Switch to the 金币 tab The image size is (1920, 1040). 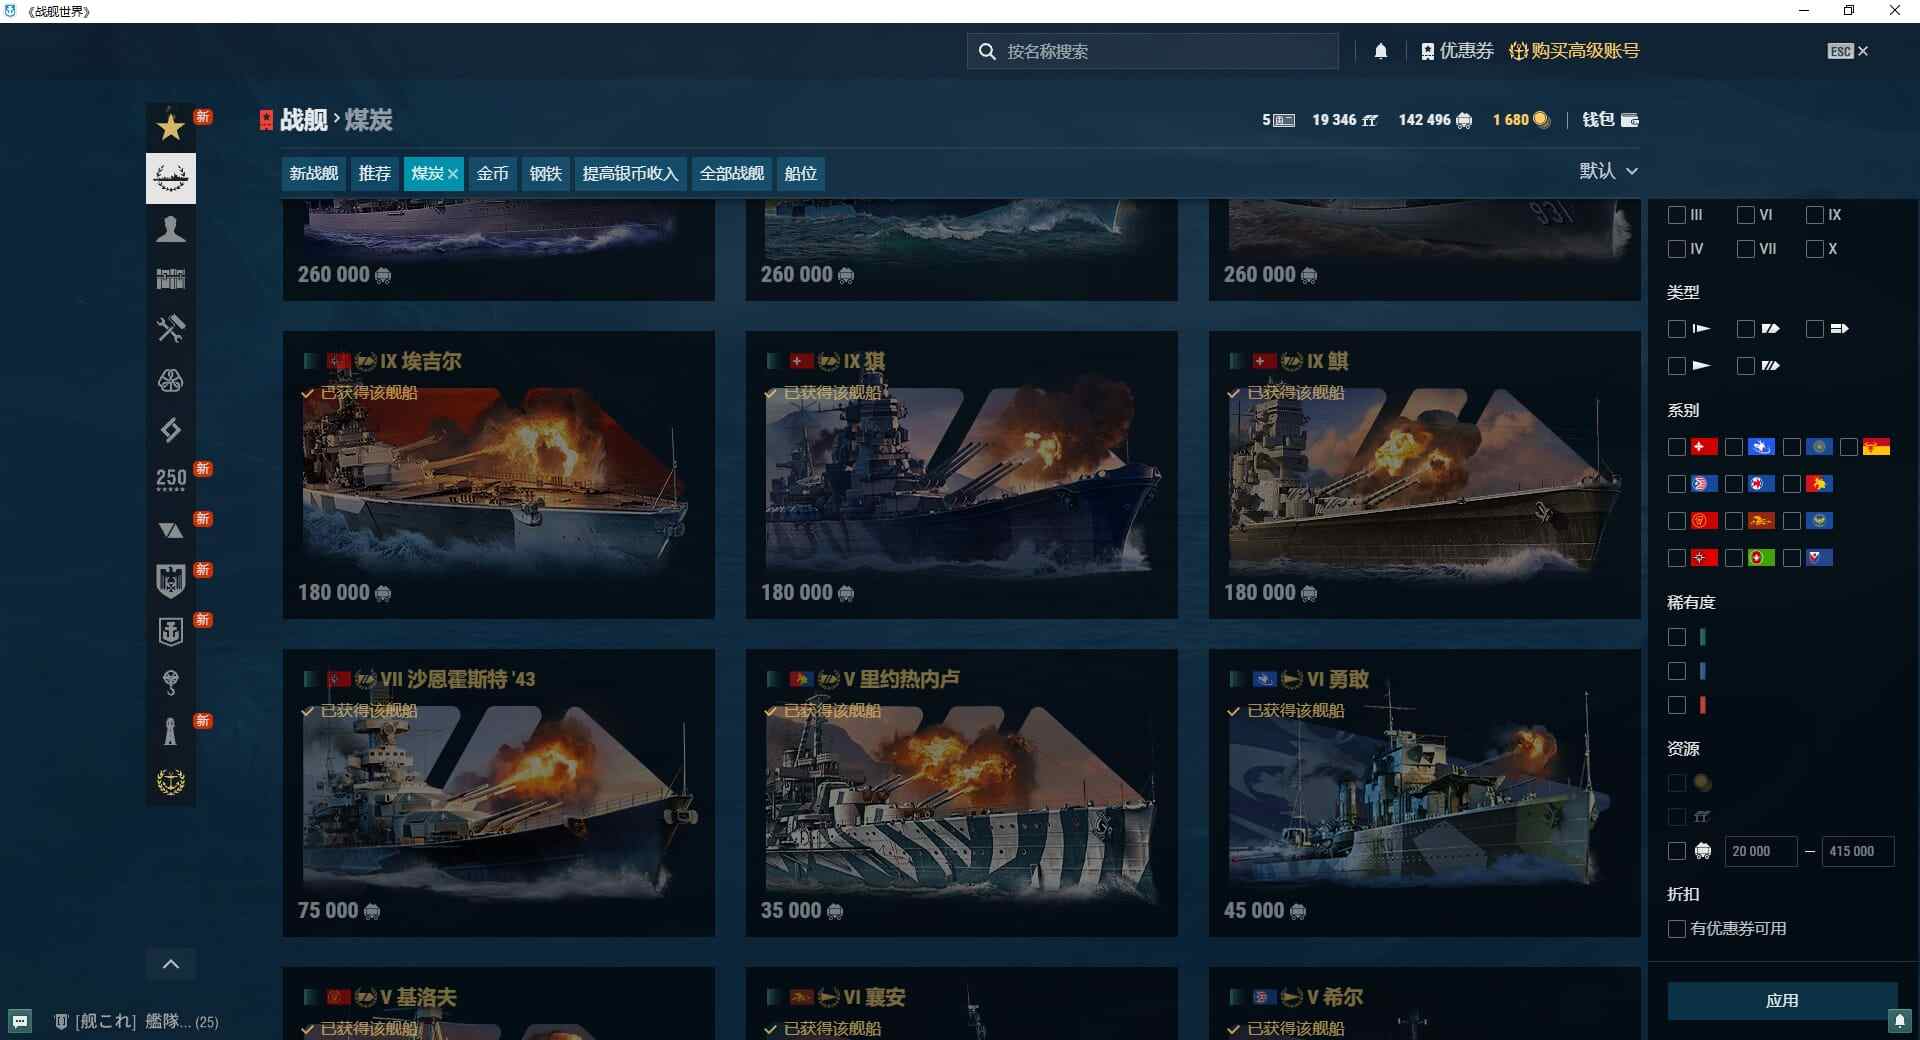coord(492,173)
